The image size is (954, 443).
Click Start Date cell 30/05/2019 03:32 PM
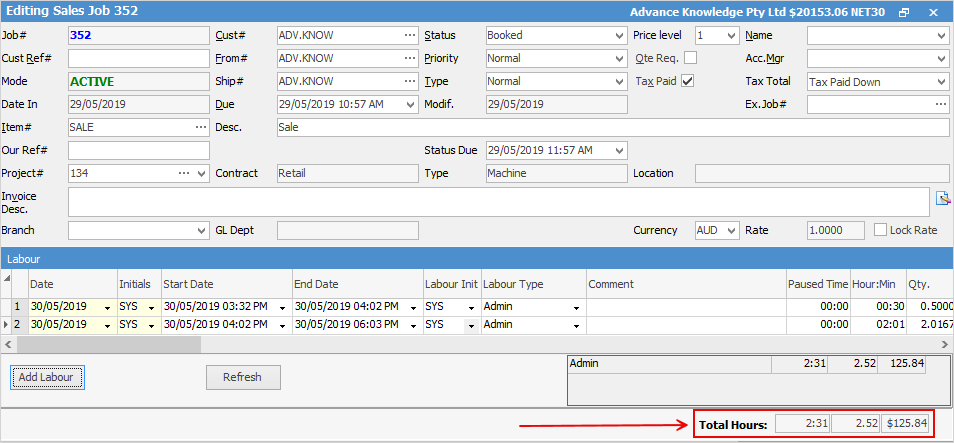coord(227,307)
